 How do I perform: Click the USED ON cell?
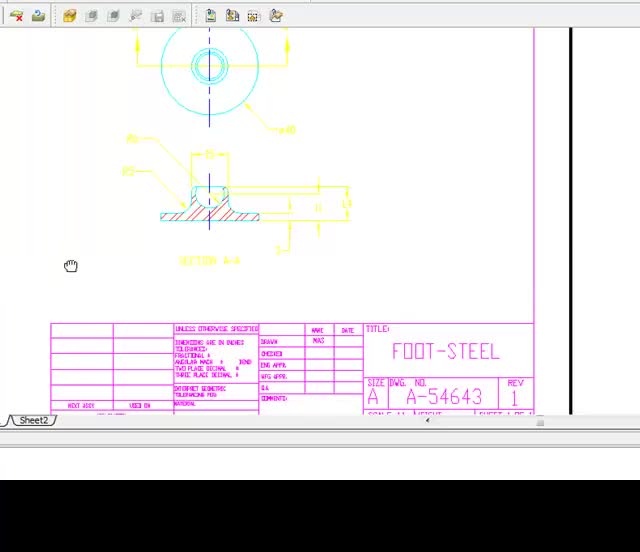tap(140, 405)
